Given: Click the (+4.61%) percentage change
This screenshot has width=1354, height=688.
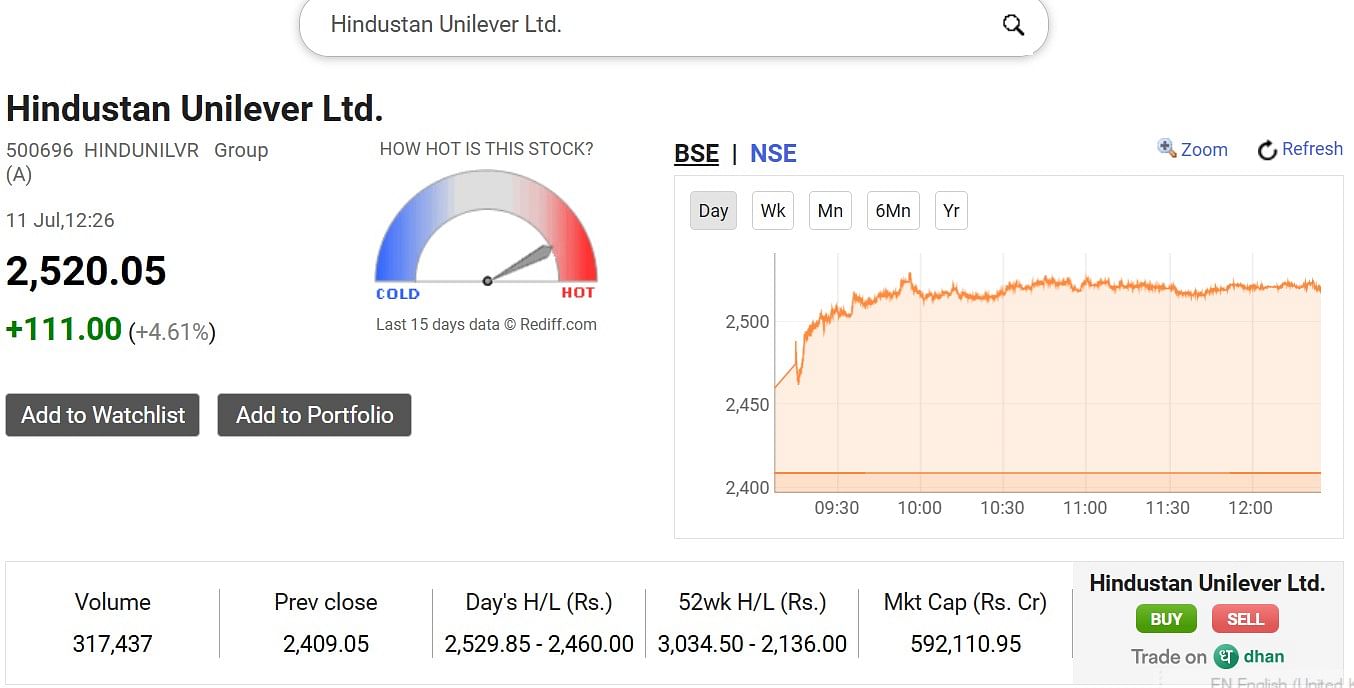Looking at the screenshot, I should tap(172, 332).
